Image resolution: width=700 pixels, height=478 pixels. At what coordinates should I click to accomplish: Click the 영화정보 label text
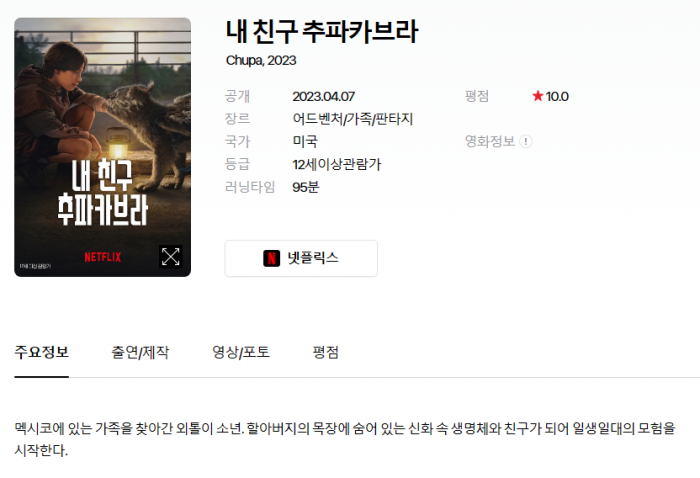coord(490,141)
